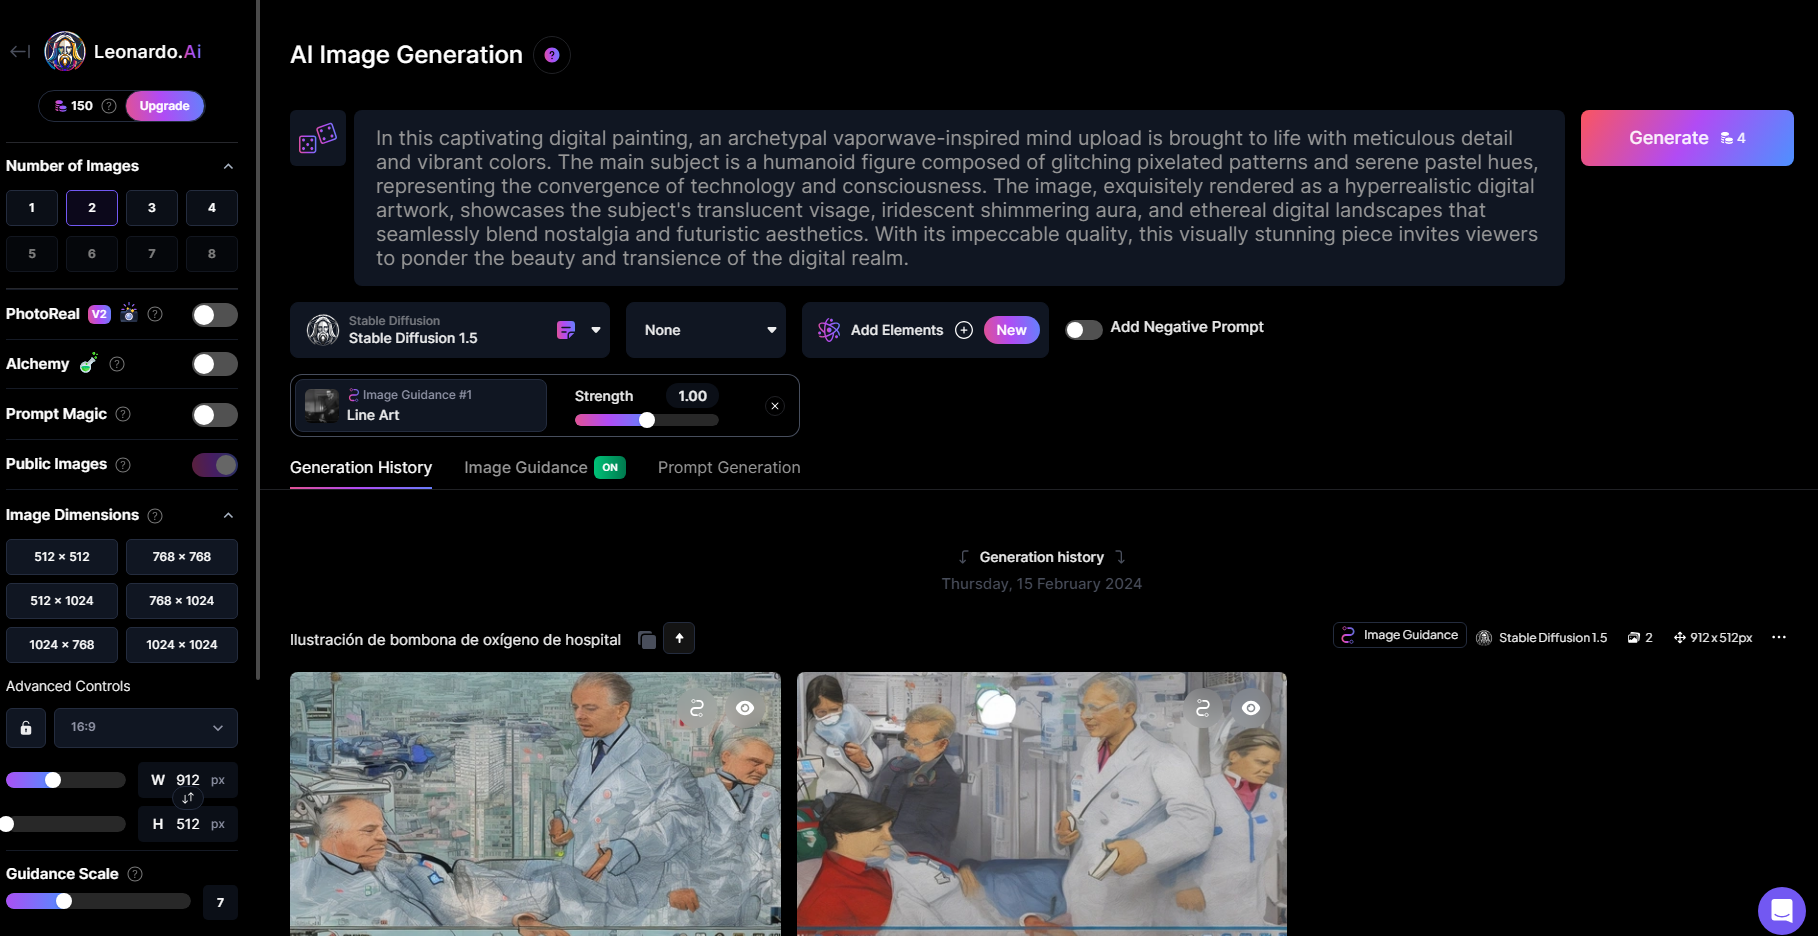Select the 768 × 768 dimension preset
Image resolution: width=1818 pixels, height=936 pixels.
[x=182, y=557]
